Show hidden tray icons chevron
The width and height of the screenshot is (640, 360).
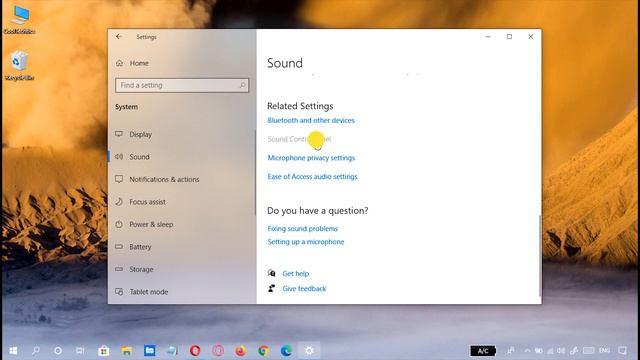527,351
